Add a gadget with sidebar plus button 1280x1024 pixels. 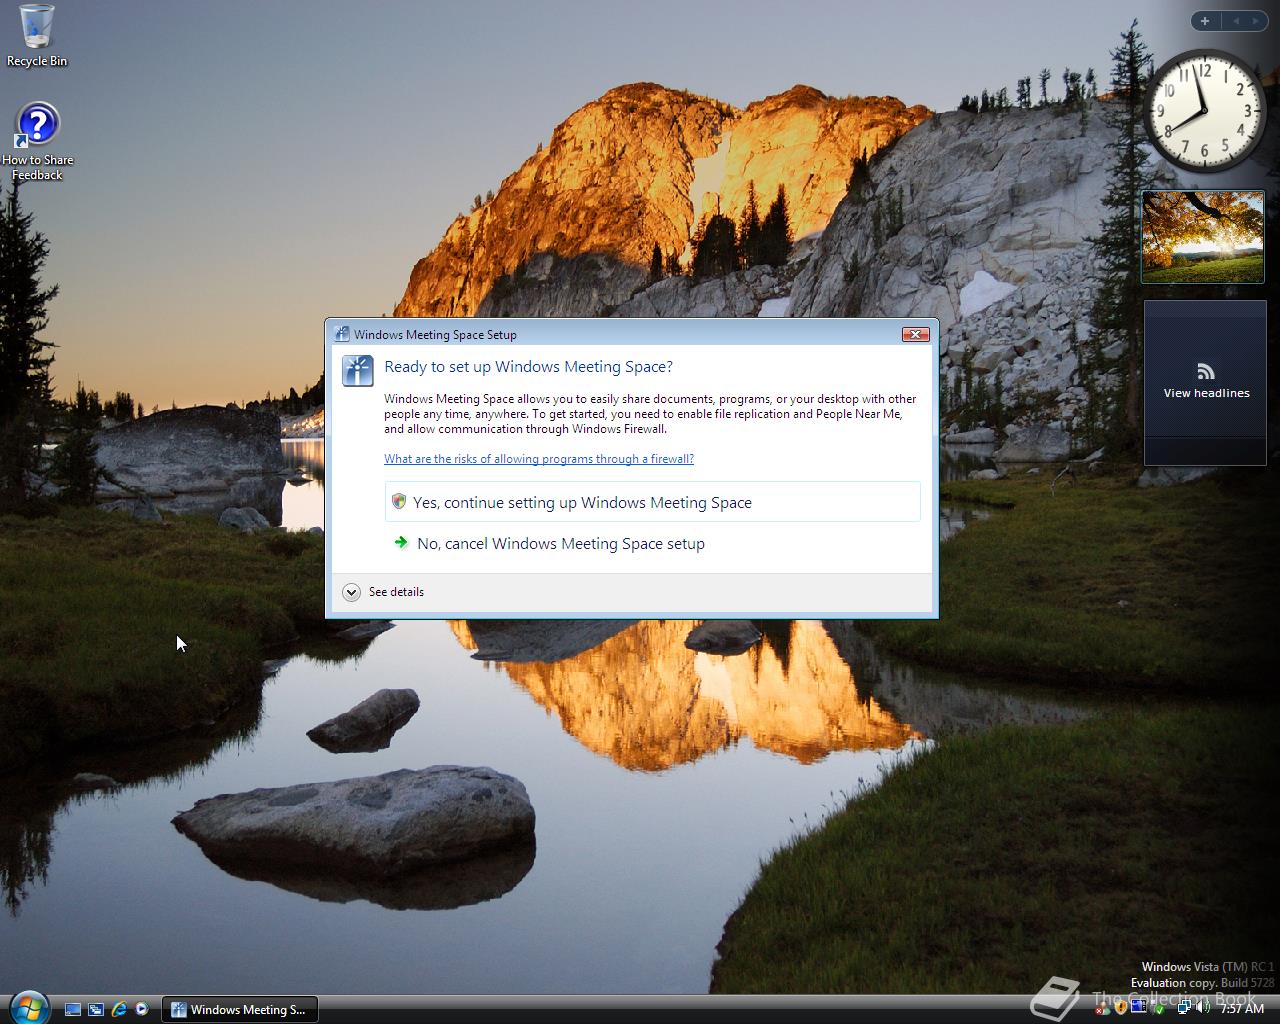click(x=1205, y=20)
